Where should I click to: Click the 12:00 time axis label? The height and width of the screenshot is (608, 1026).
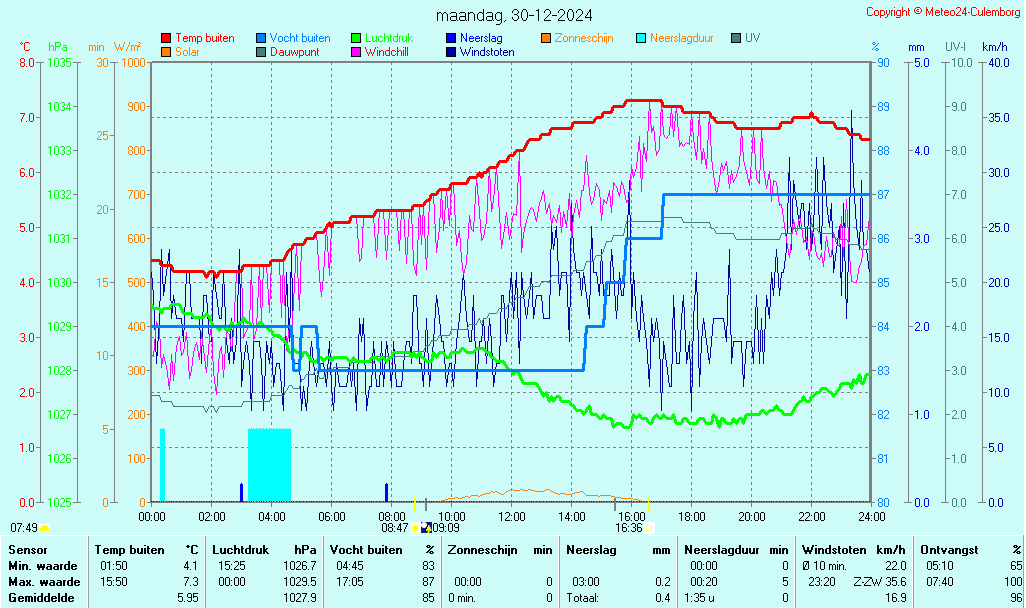click(512, 516)
